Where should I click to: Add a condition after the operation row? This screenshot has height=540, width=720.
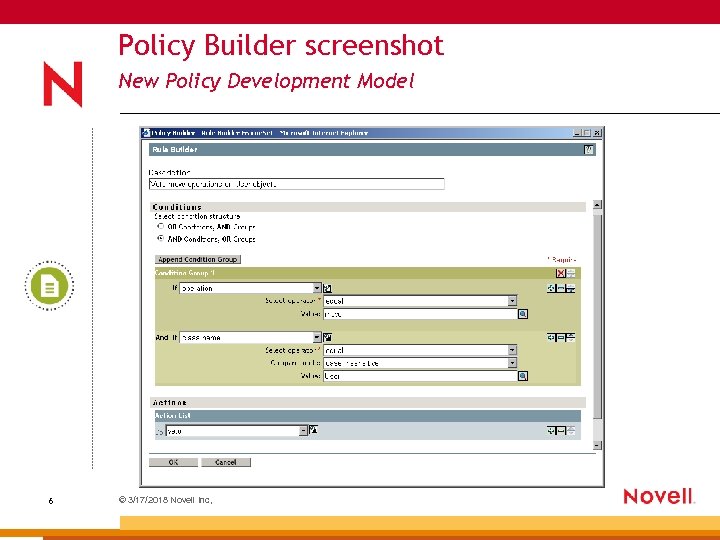551,288
